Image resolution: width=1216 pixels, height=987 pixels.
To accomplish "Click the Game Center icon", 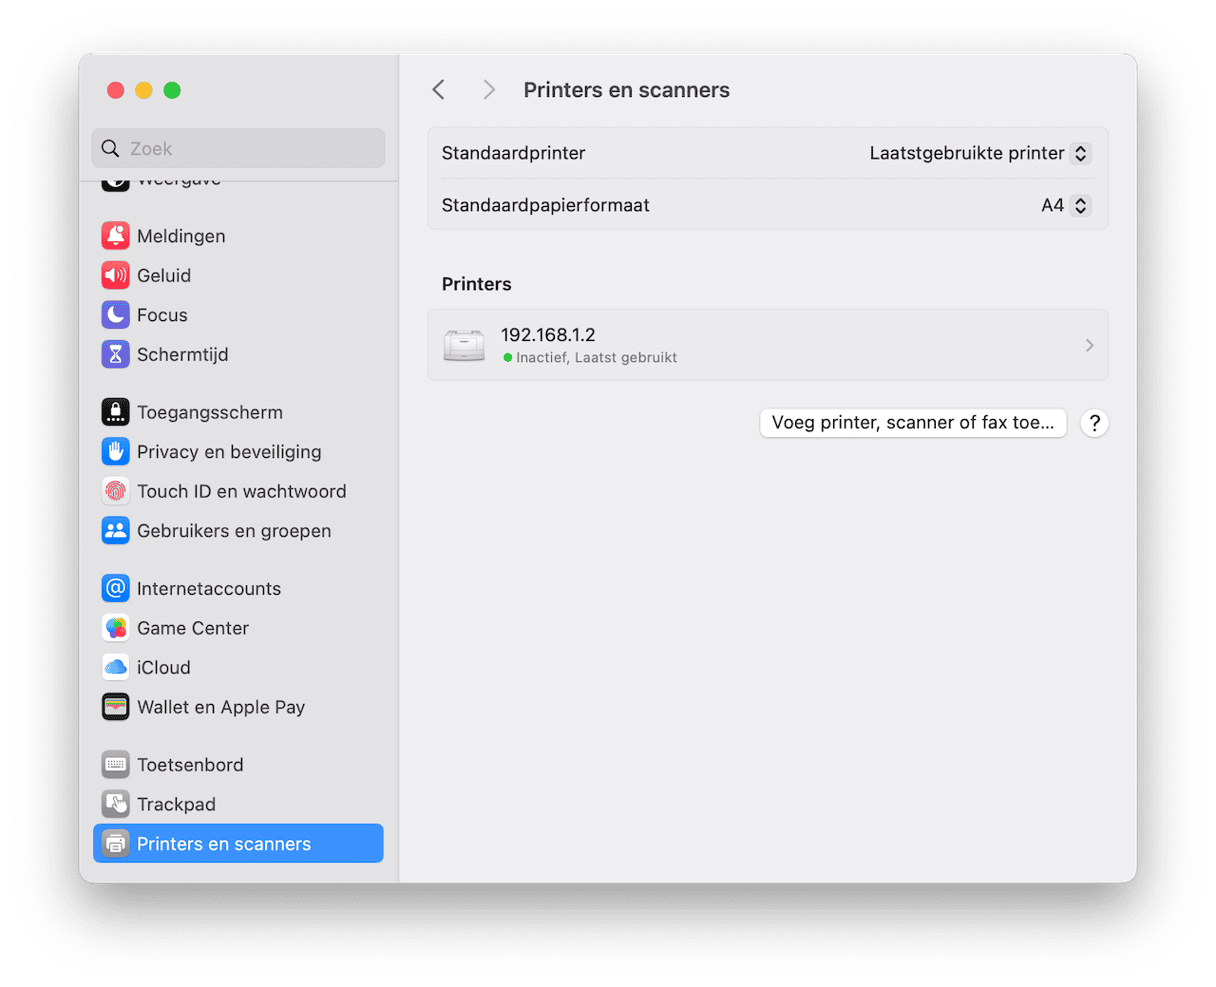I will 116,628.
